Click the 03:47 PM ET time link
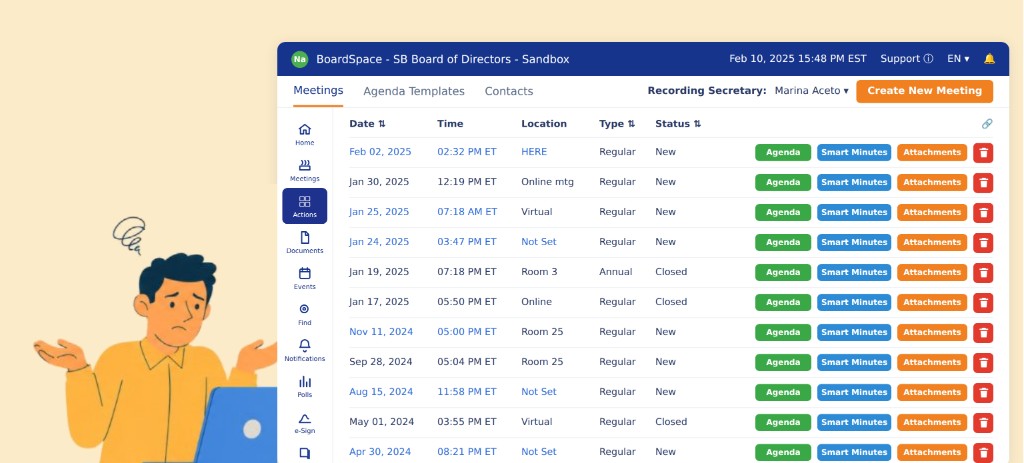This screenshot has width=1024, height=463. tap(467, 242)
